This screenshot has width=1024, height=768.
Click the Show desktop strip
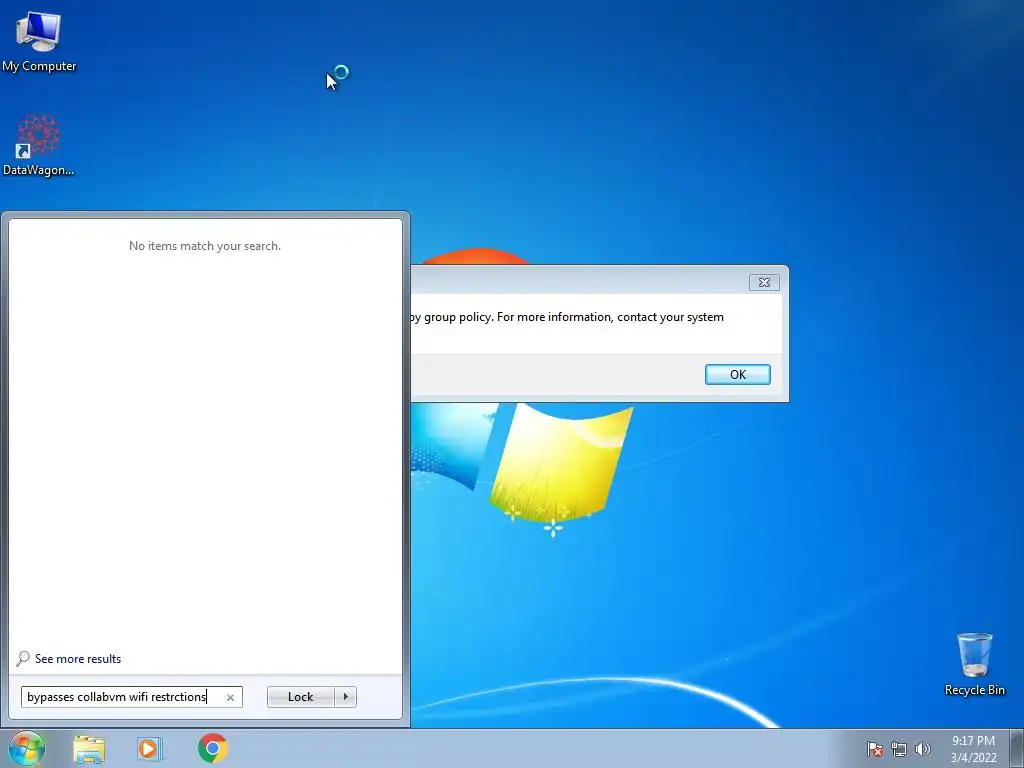coord(1017,748)
